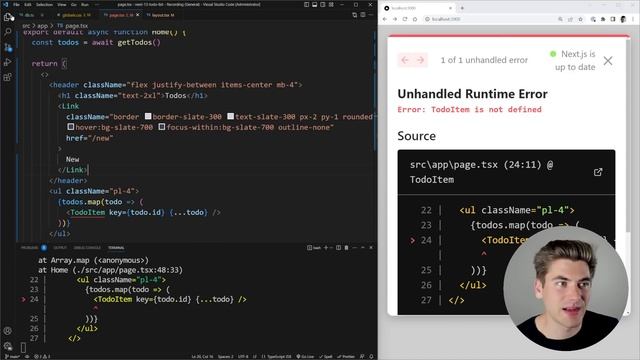Image resolution: width=640 pixels, height=360 pixels.
Task: Close the page.tsx editor tab
Action: tap(138, 15)
